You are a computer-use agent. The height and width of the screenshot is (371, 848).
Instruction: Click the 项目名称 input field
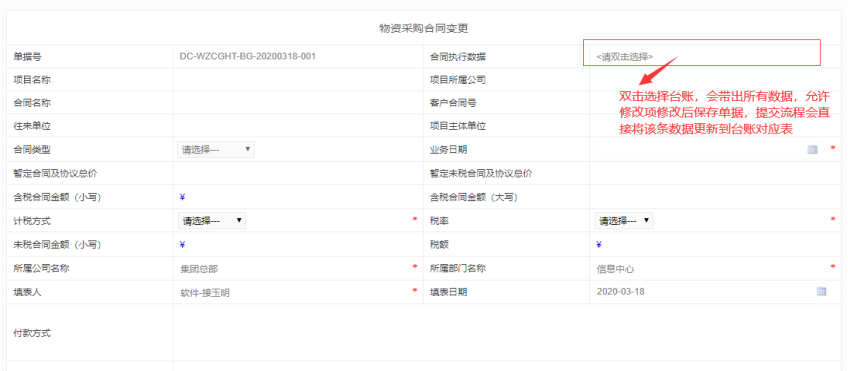pos(297,80)
